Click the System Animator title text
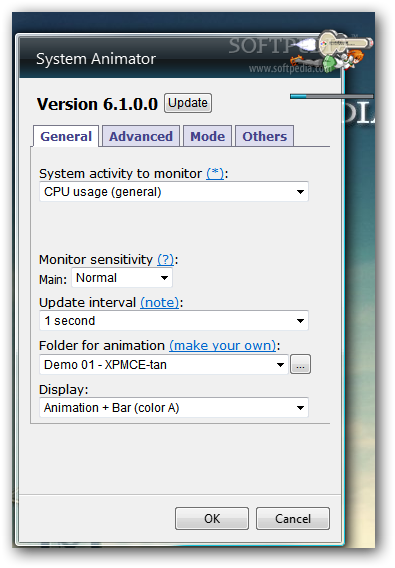The image size is (395, 568). tap(96, 59)
